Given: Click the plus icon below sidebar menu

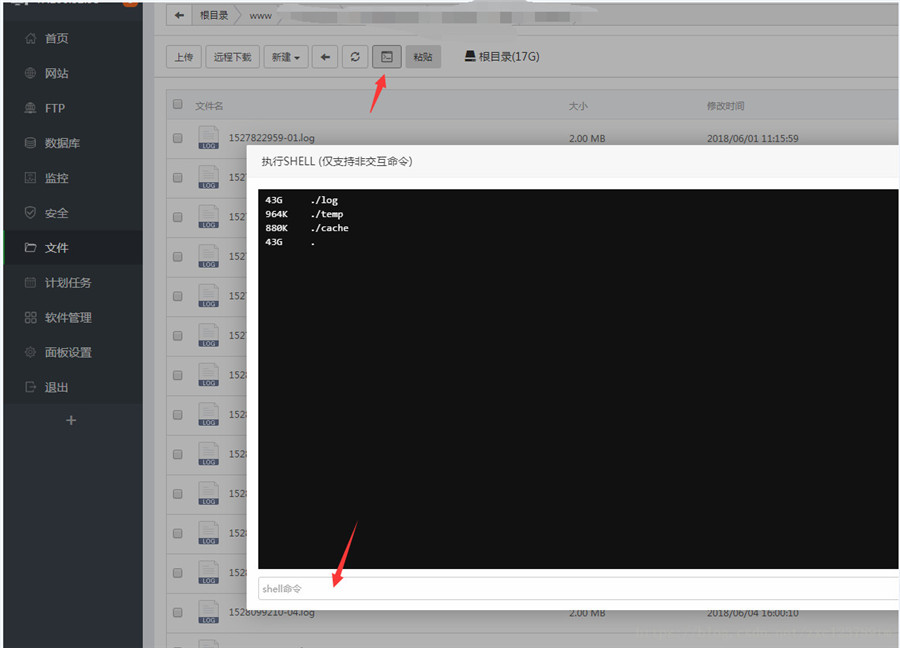Looking at the screenshot, I should pos(71,420).
